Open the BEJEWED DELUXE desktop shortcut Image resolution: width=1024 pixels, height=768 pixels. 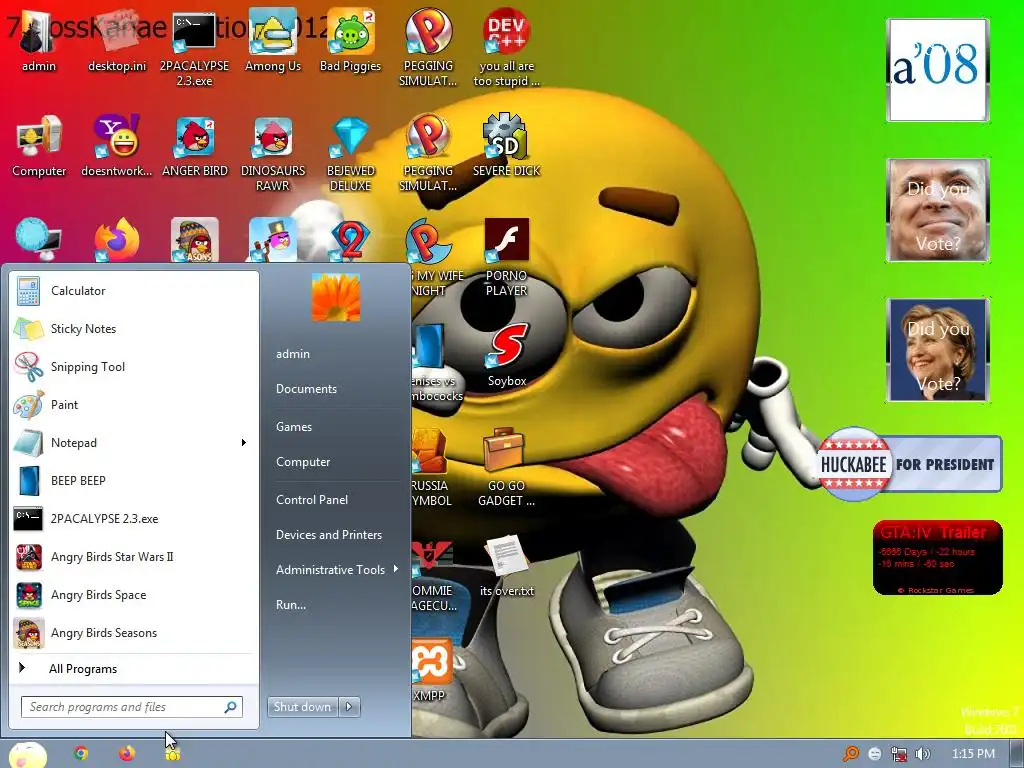(x=351, y=153)
